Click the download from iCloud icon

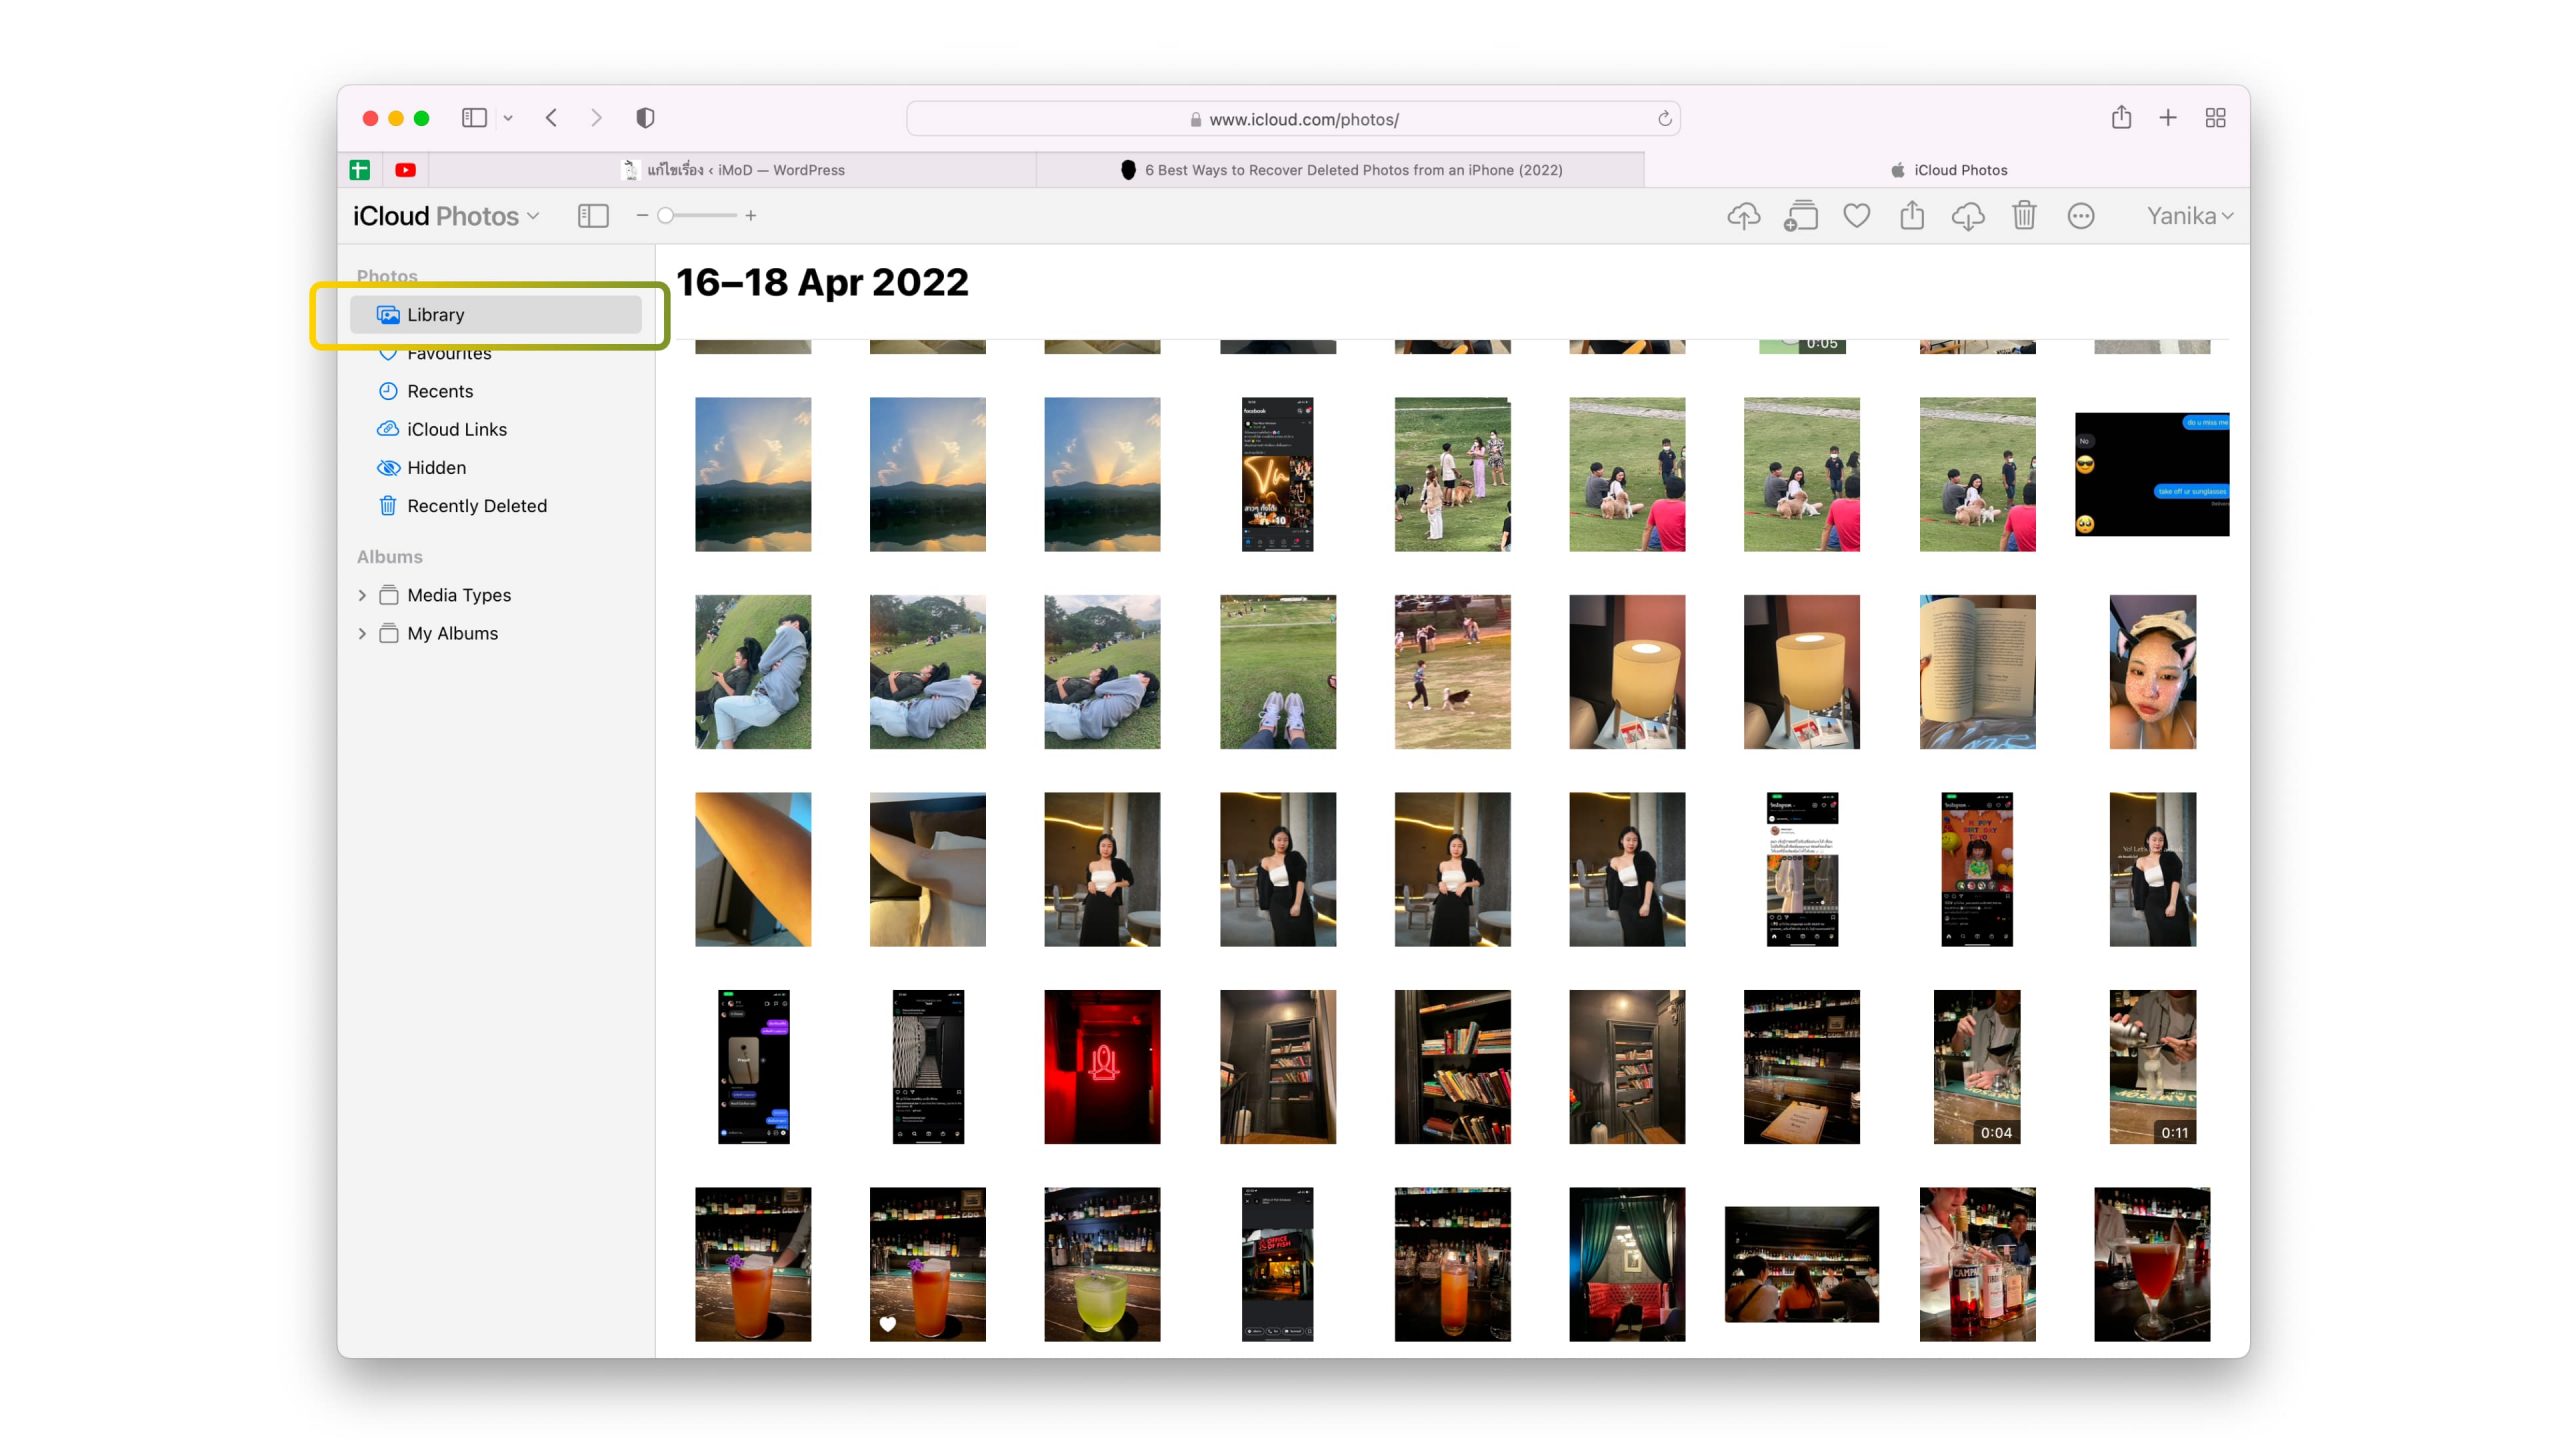[x=1967, y=216]
